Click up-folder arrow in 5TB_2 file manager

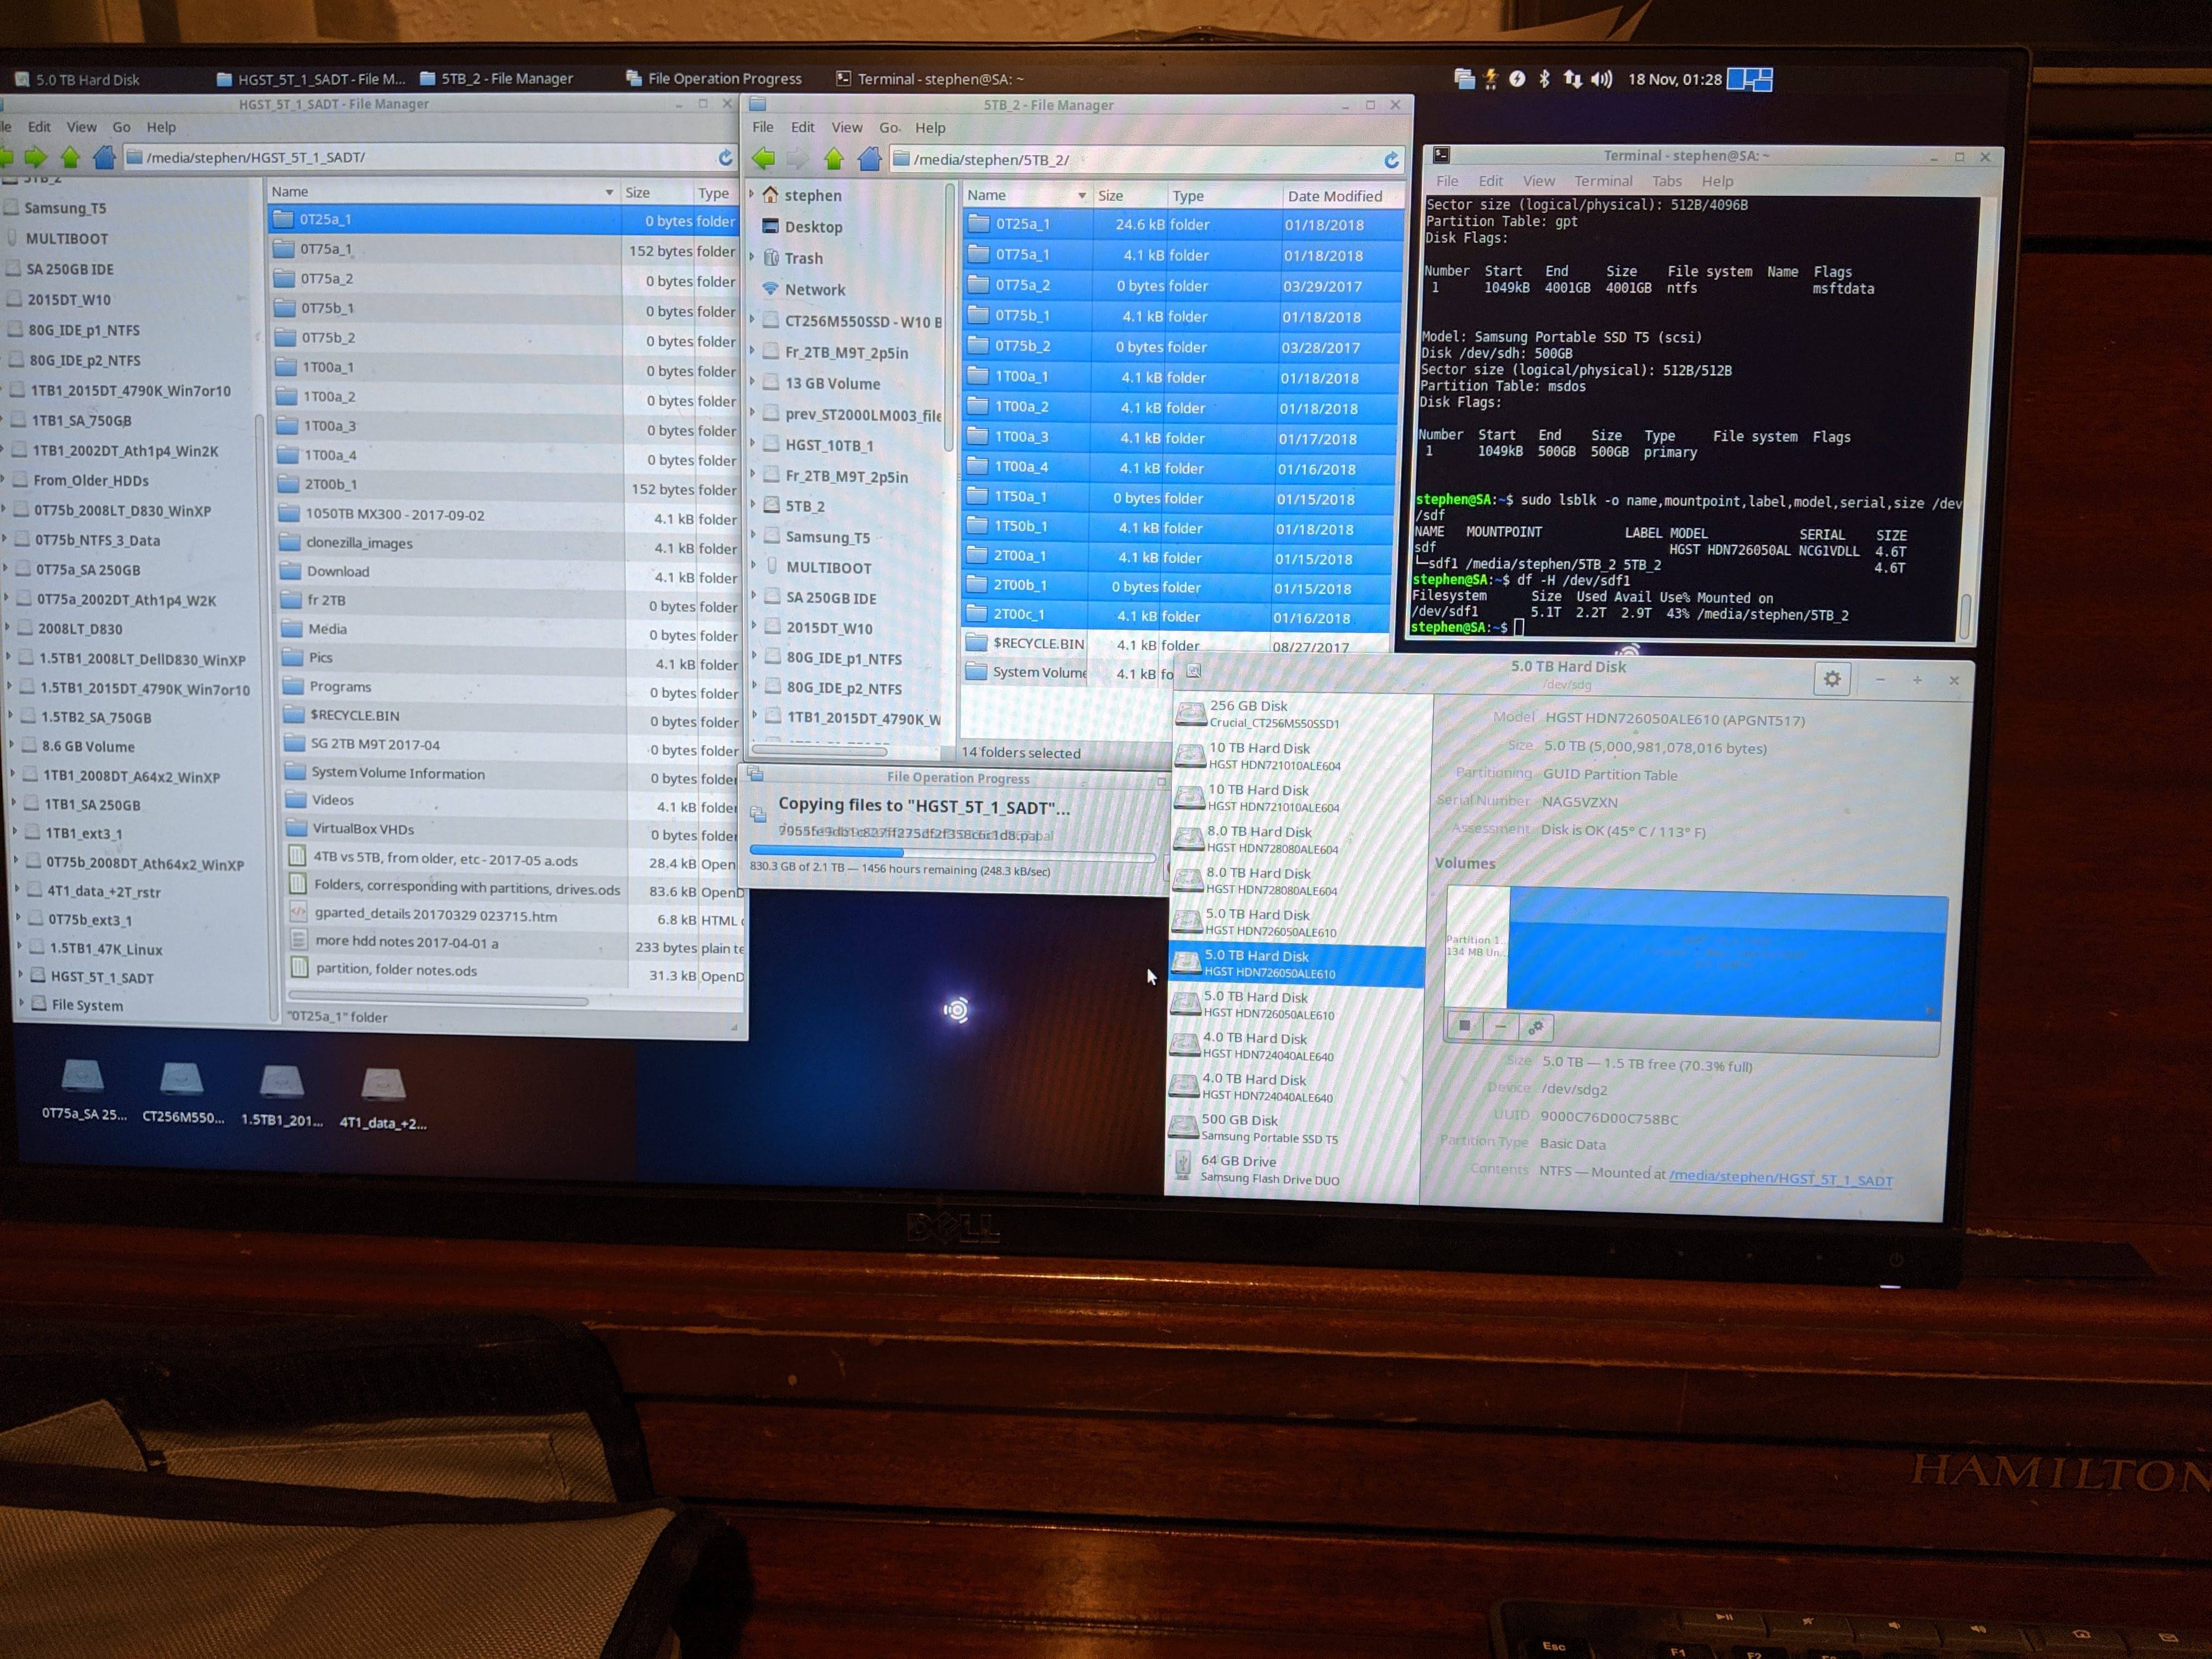(834, 158)
